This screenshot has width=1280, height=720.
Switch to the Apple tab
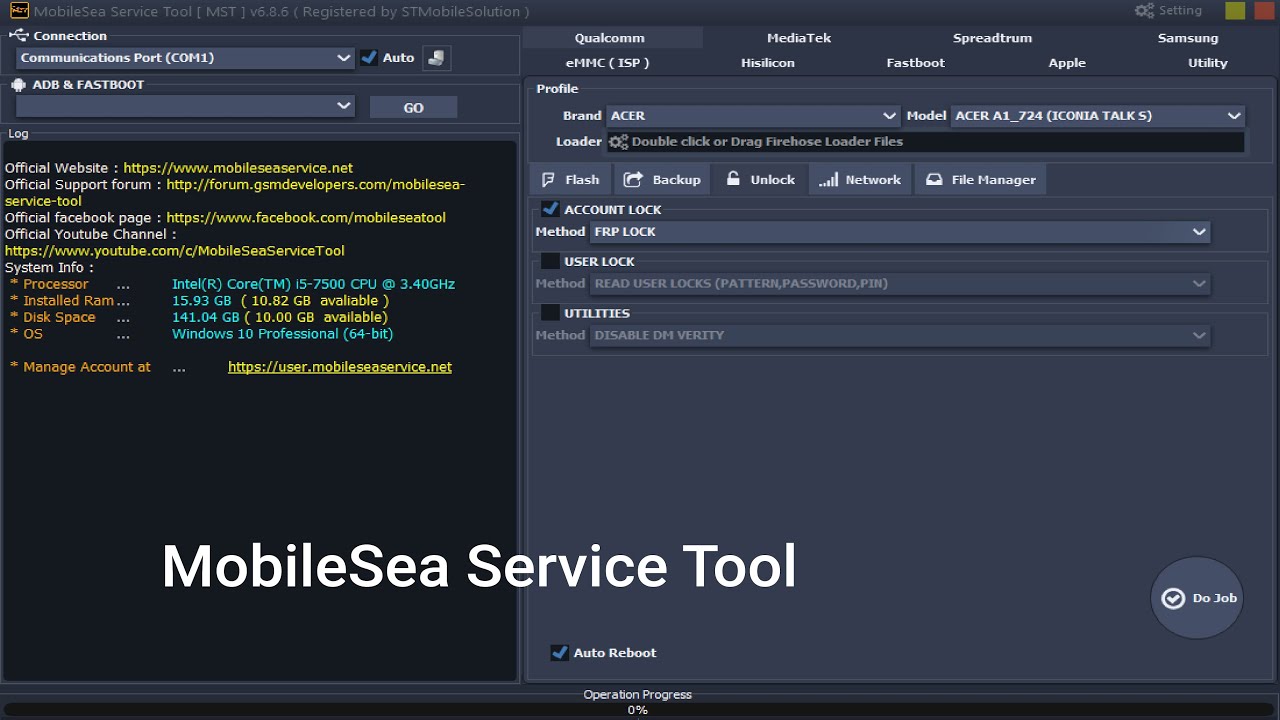(x=1067, y=63)
